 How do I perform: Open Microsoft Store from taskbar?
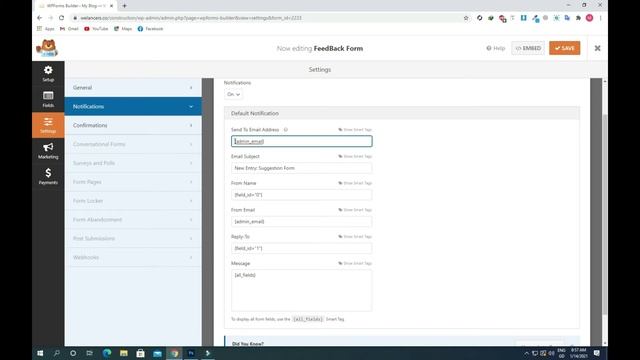click(x=140, y=353)
